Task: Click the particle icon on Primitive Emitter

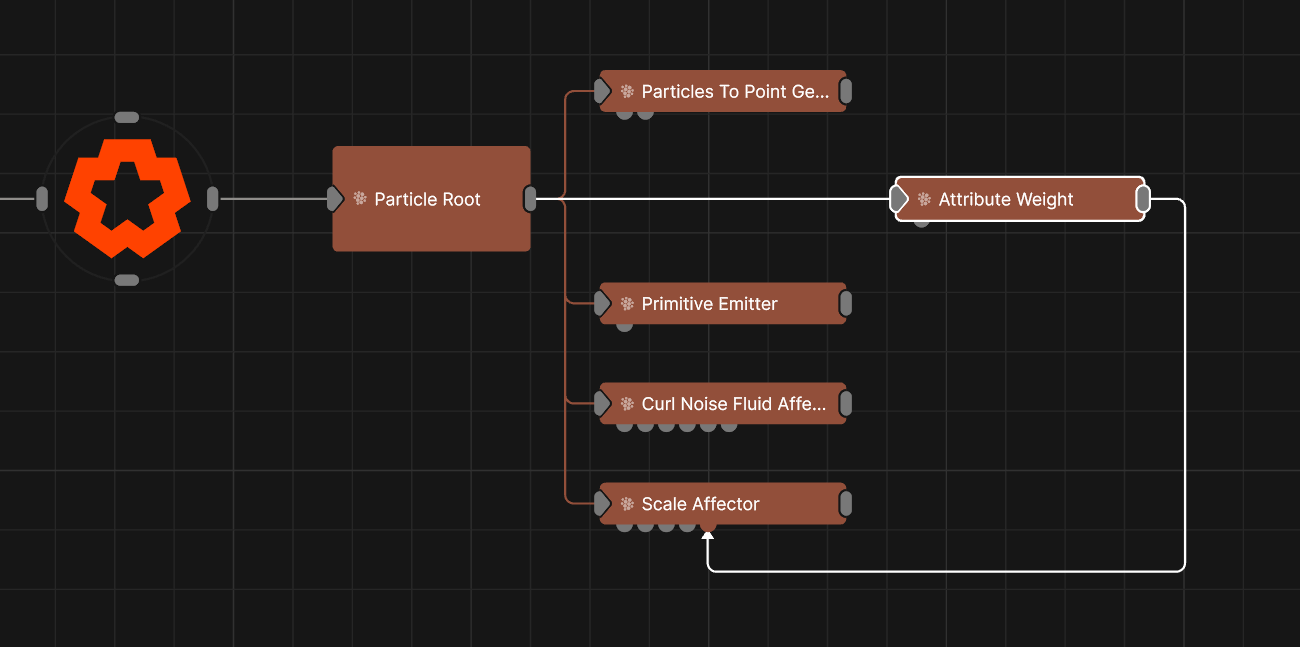Action: click(627, 304)
